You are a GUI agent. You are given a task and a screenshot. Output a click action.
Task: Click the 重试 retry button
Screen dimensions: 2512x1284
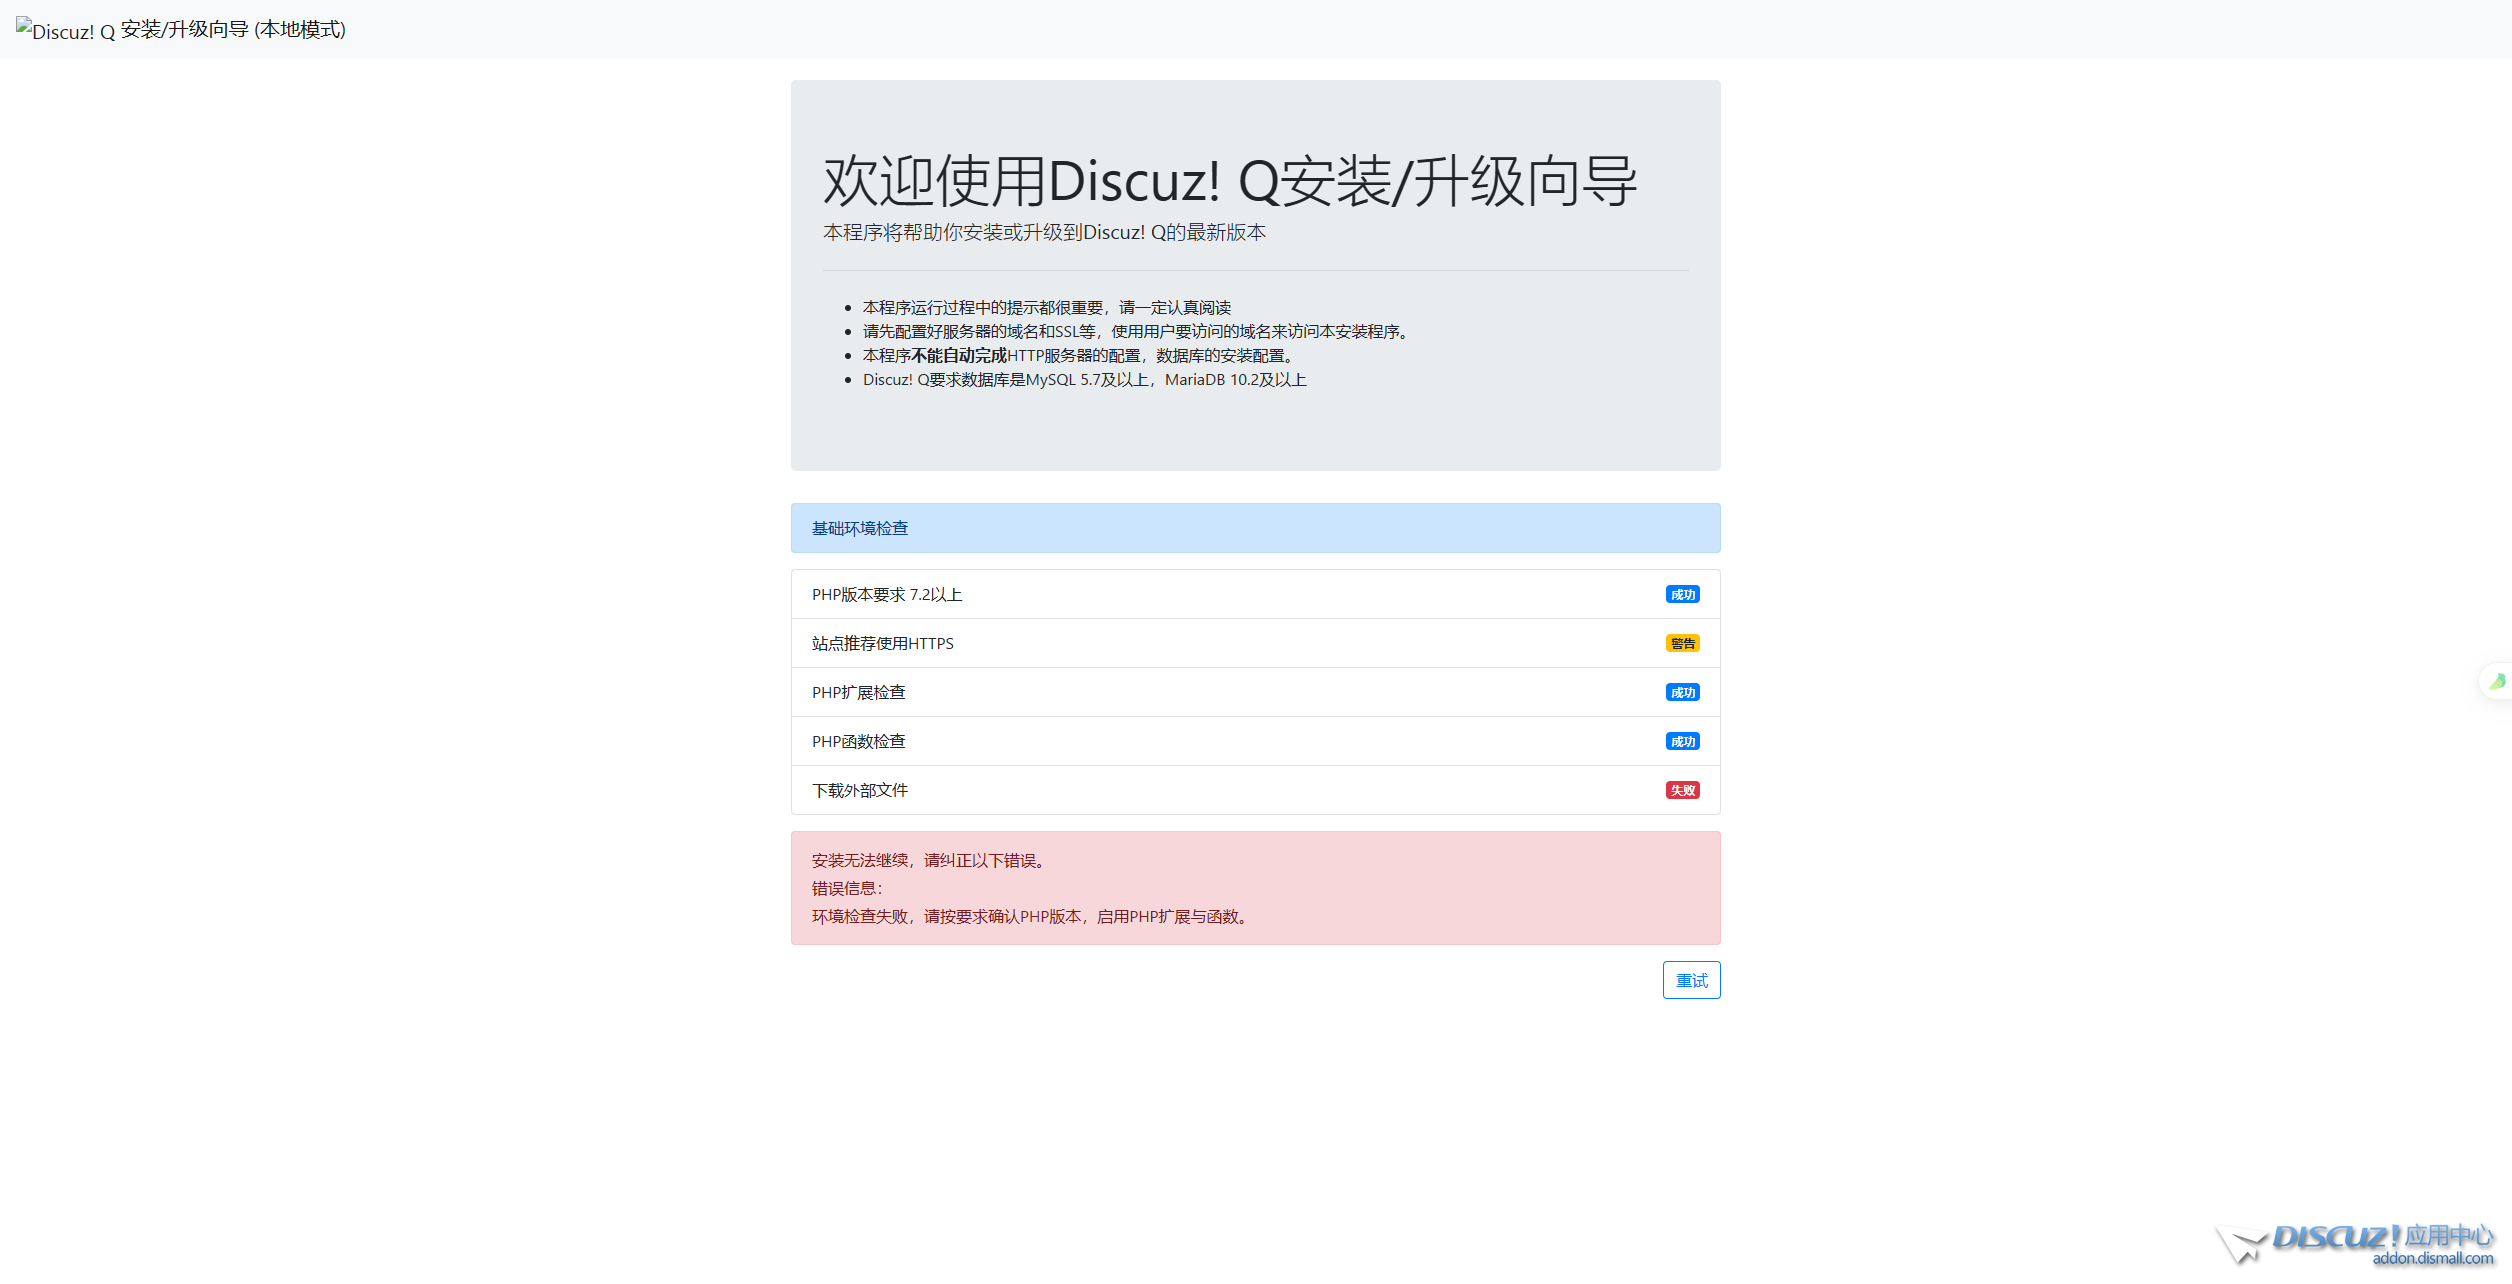[1691, 980]
